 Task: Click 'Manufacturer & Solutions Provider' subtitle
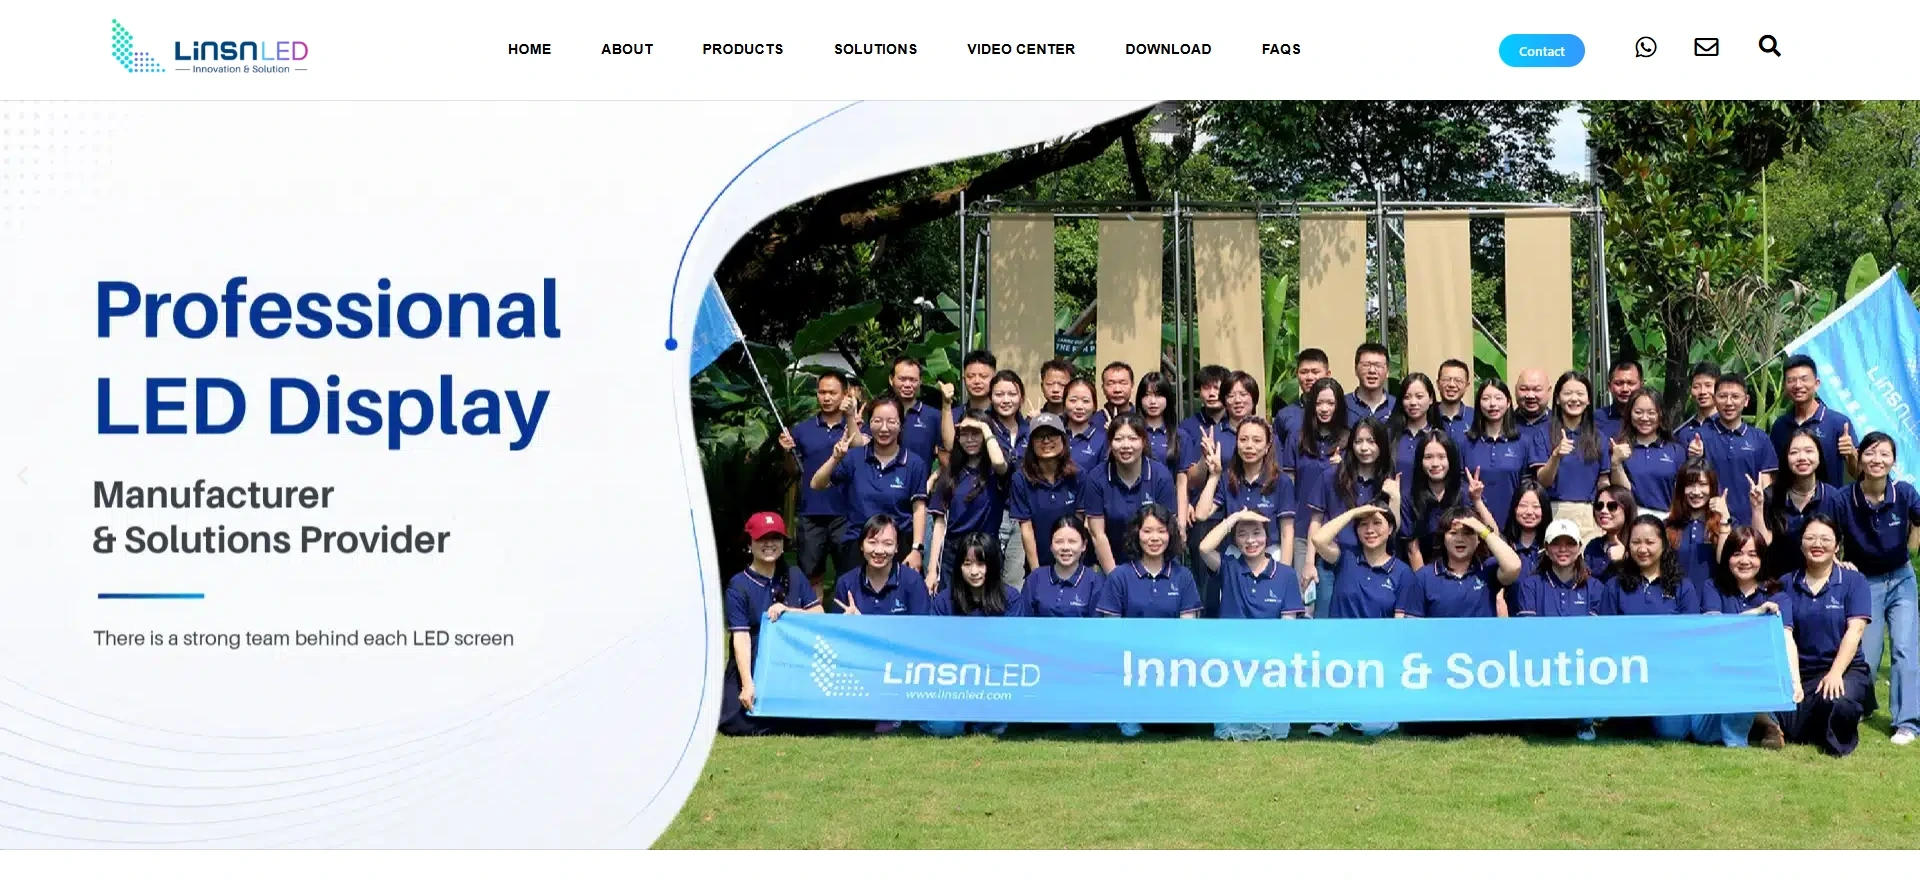(x=271, y=517)
